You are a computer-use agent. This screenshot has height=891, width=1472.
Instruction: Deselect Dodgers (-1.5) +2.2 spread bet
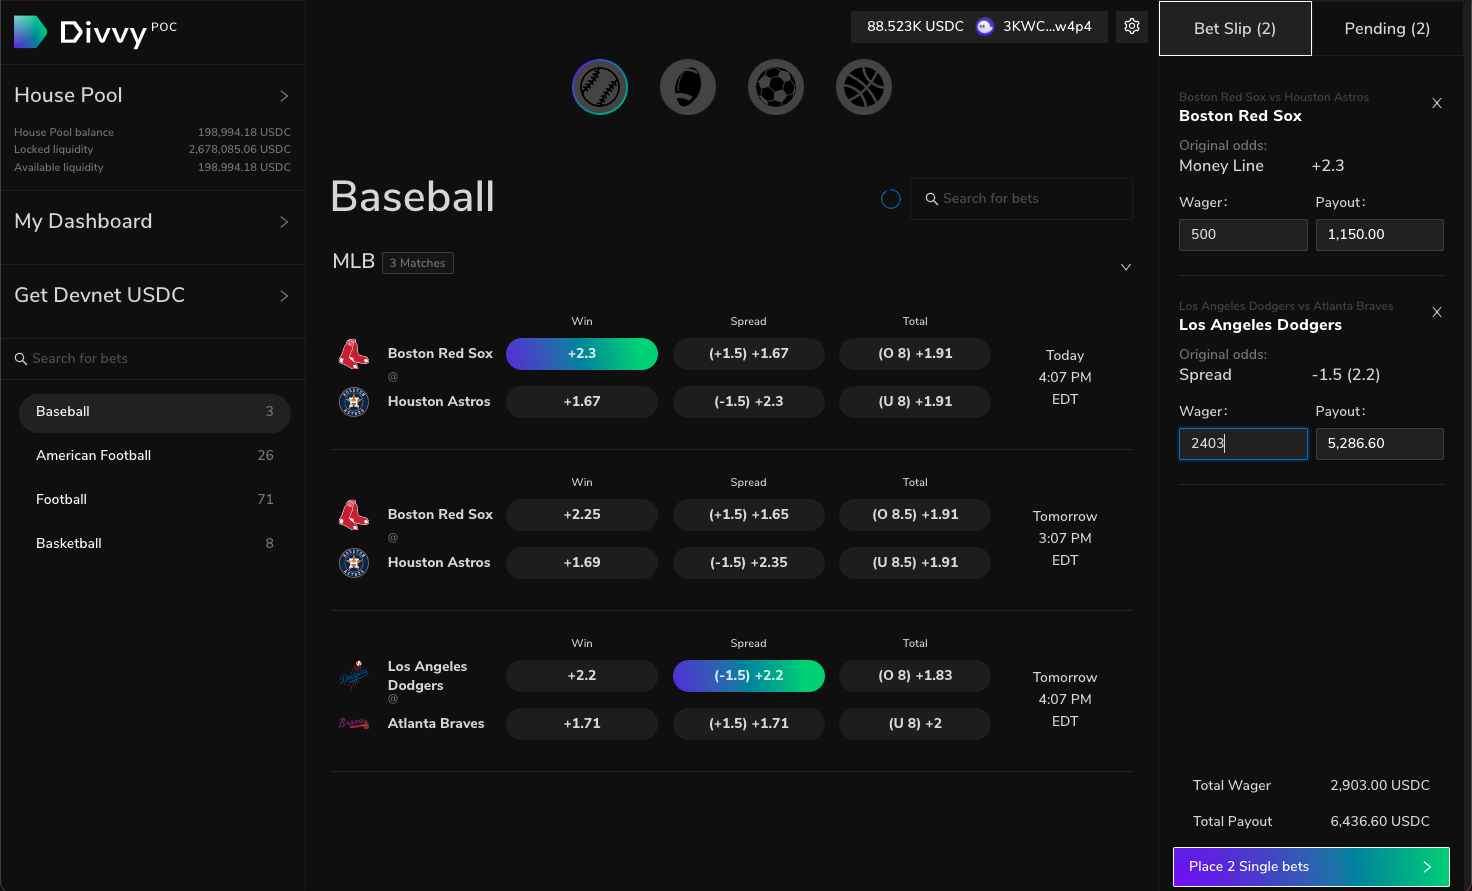tap(749, 676)
